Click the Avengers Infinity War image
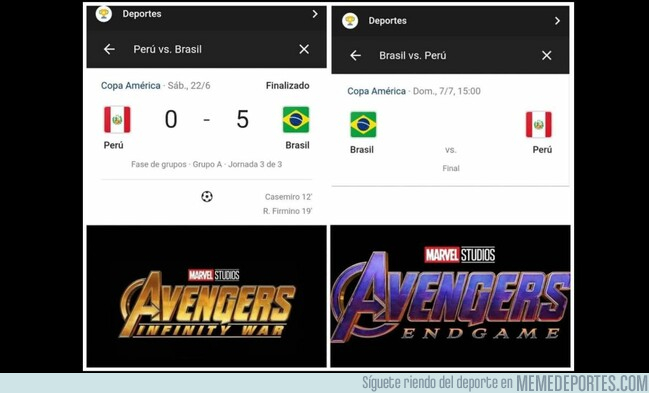The width and height of the screenshot is (649, 393). point(207,296)
